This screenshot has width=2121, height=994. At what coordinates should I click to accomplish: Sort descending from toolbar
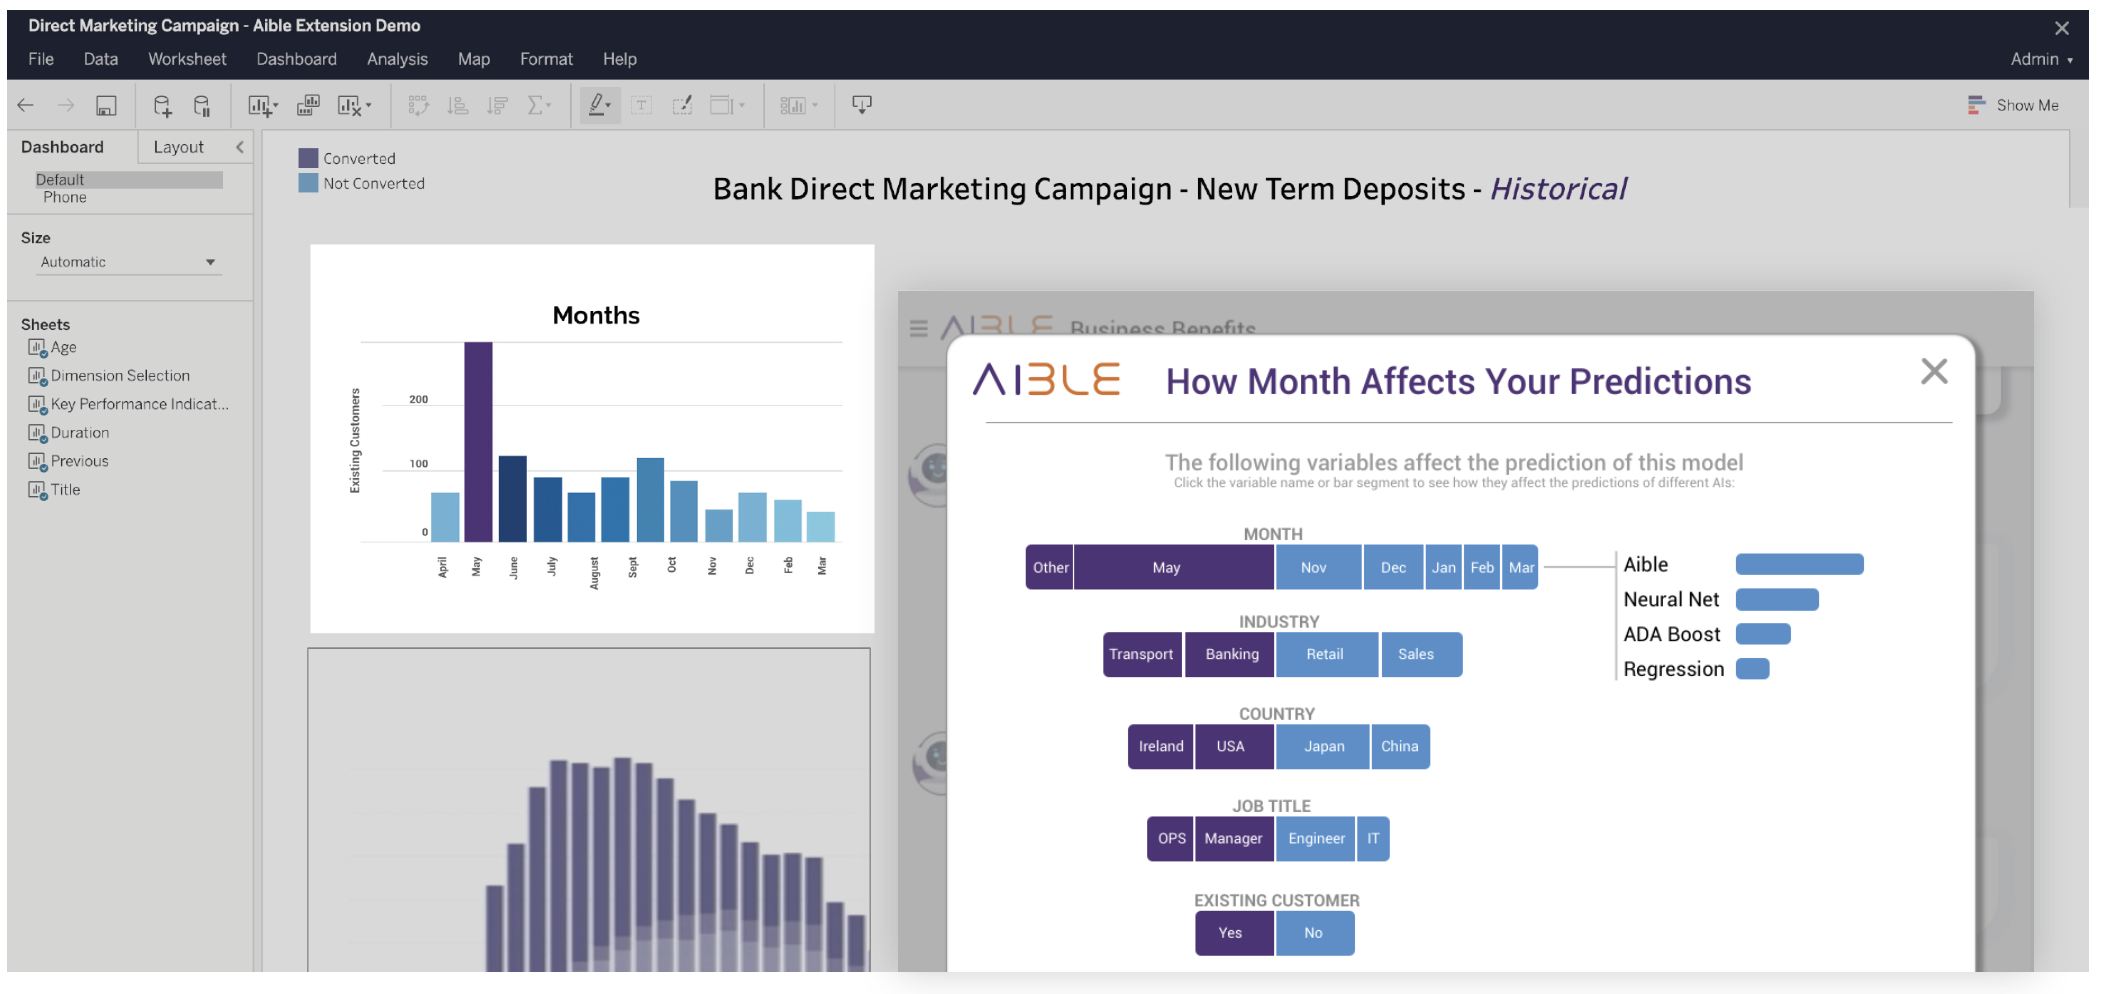pos(498,105)
